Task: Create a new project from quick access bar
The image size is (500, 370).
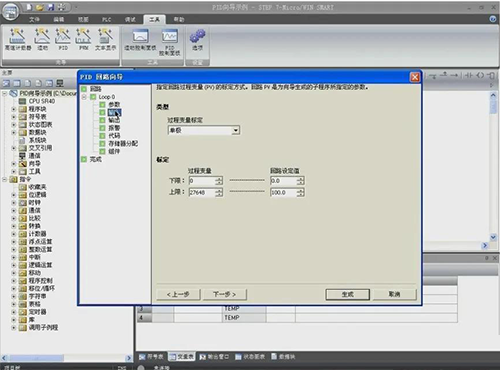Action: pyautogui.click(x=29, y=7)
